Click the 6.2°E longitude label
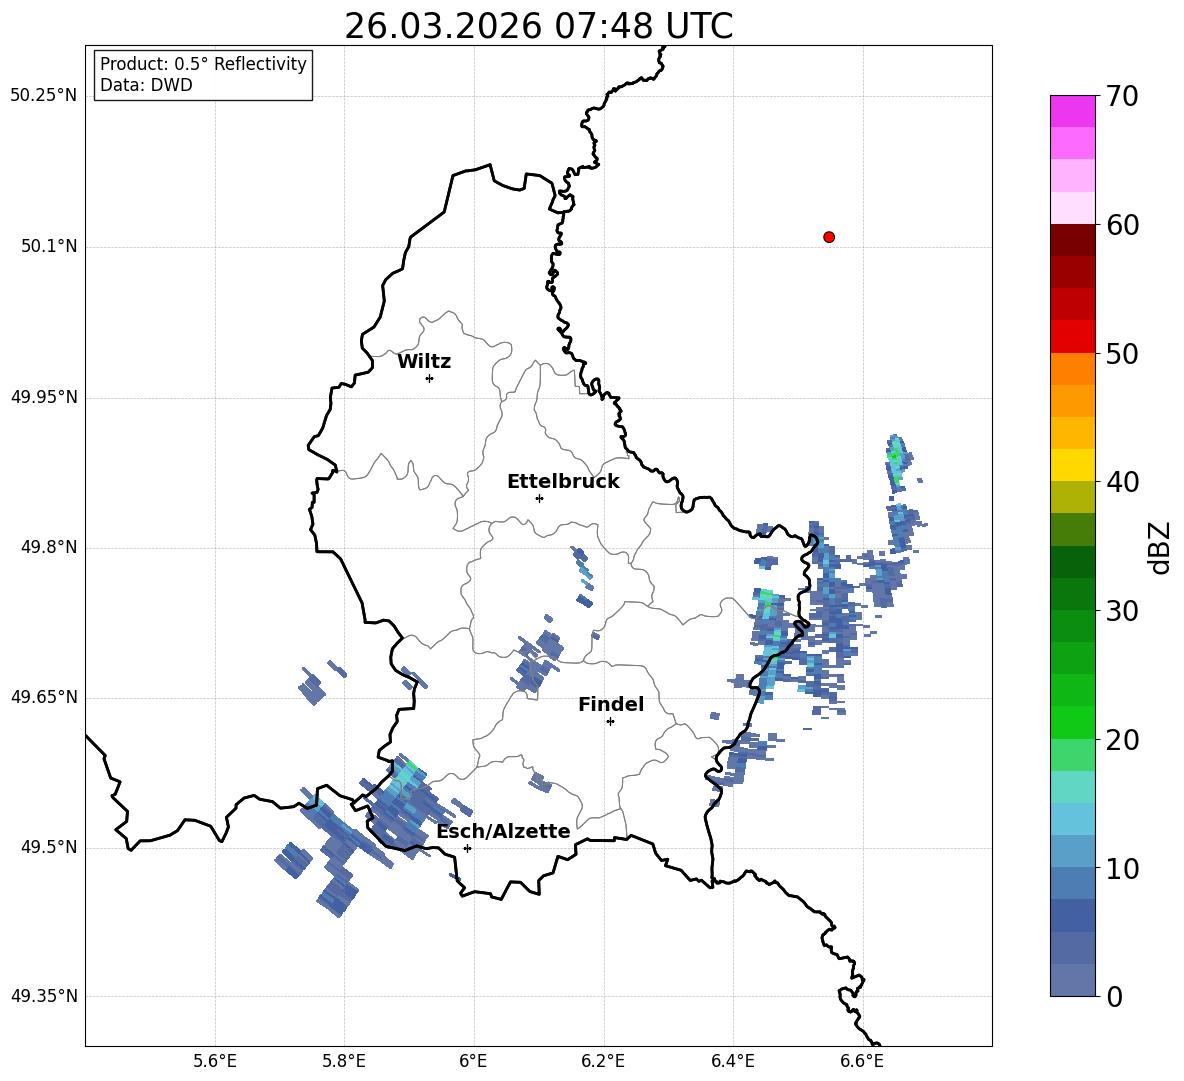This screenshot has height=1081, width=1184. coord(603,1061)
